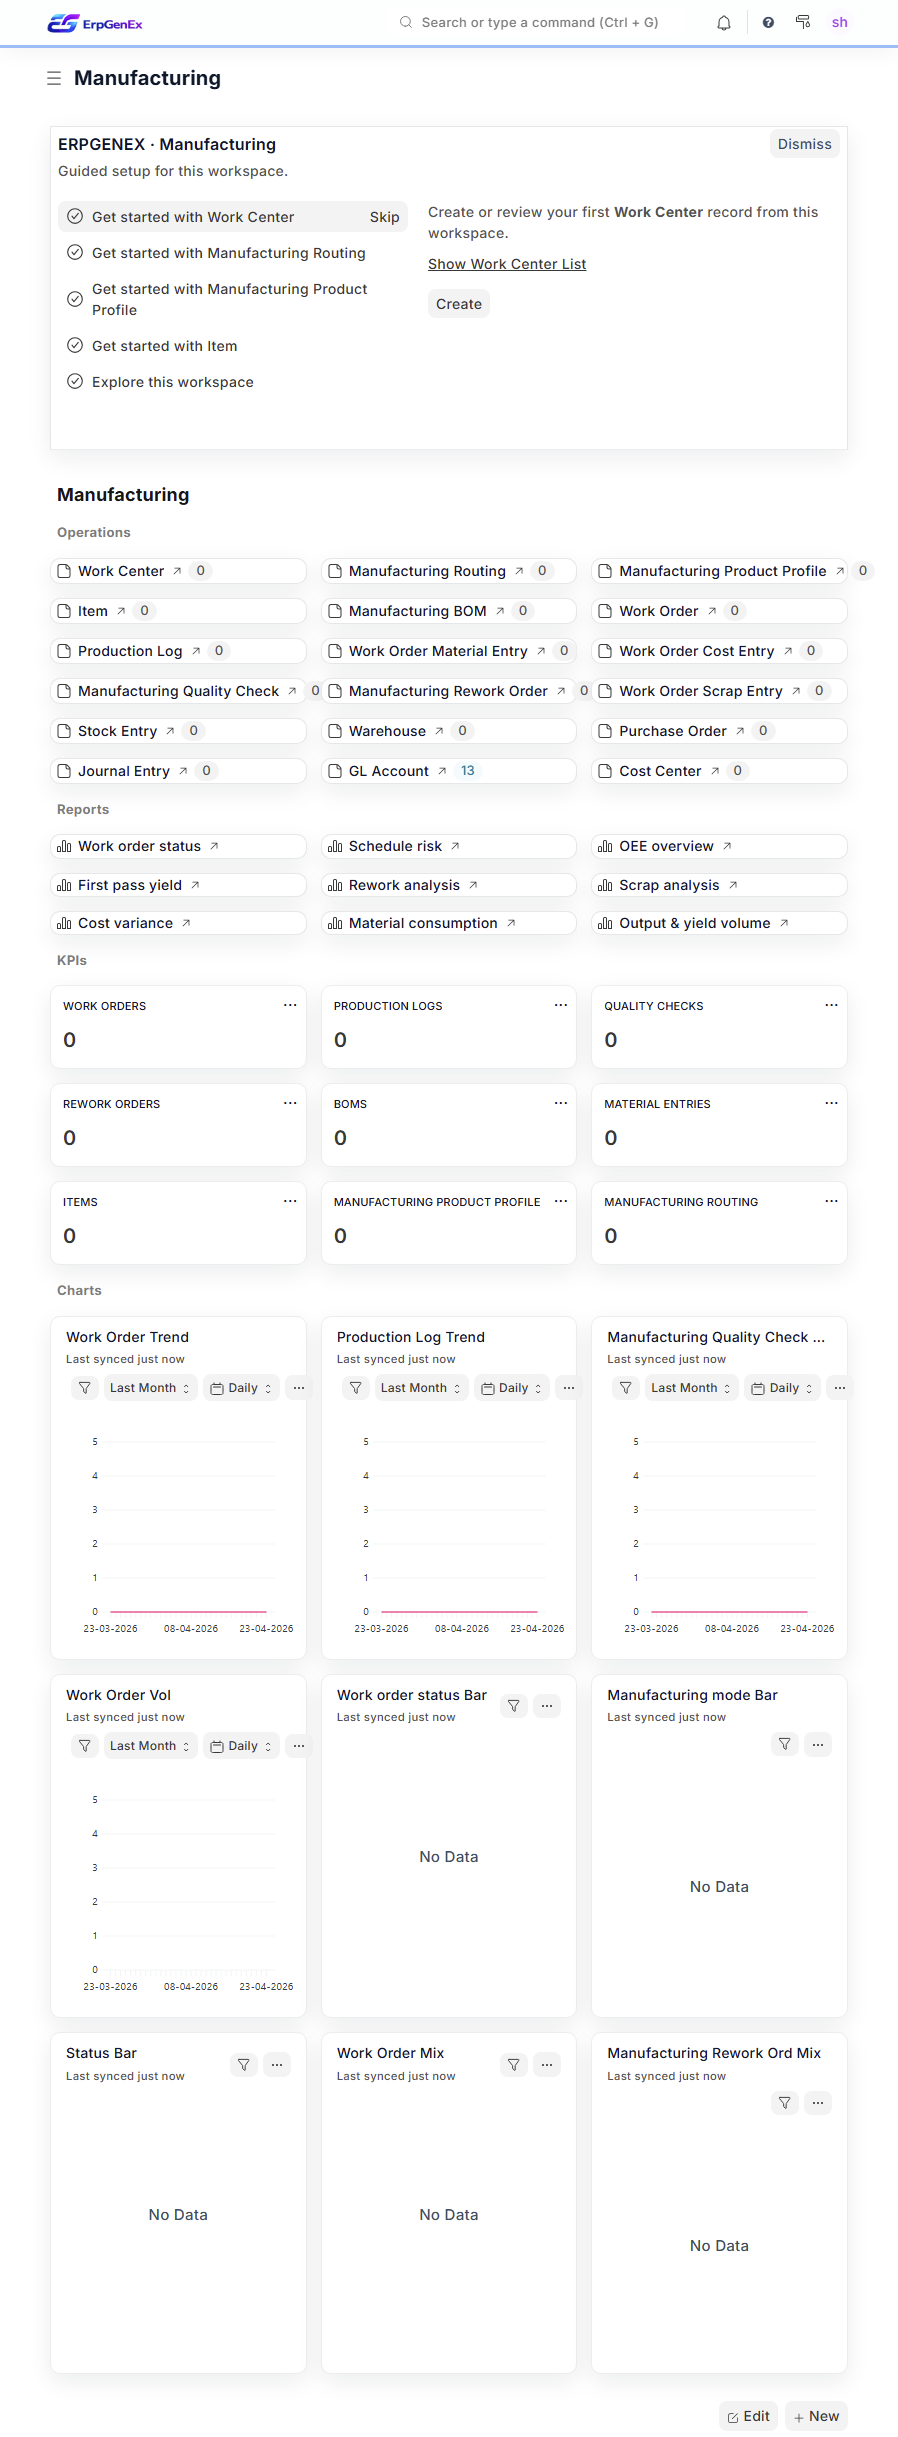Screen dimensions: 898x2437
Task: Open the filter funnel on Work Order Trend
Action: tap(84, 1388)
